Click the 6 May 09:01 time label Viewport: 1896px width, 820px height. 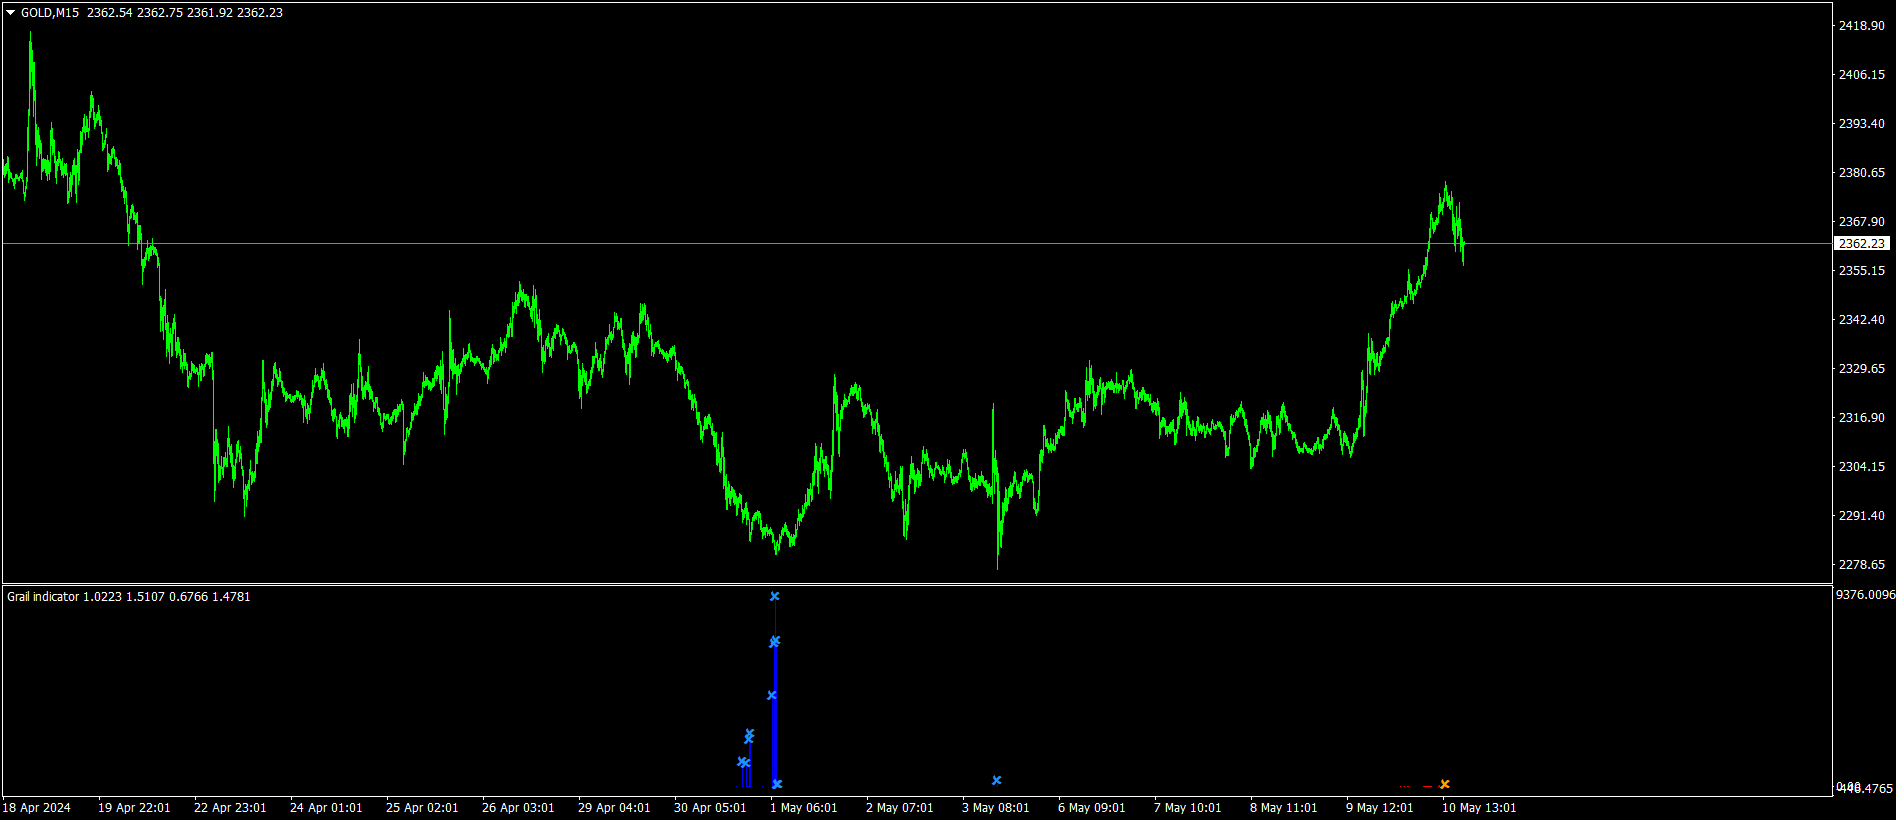pos(1092,808)
